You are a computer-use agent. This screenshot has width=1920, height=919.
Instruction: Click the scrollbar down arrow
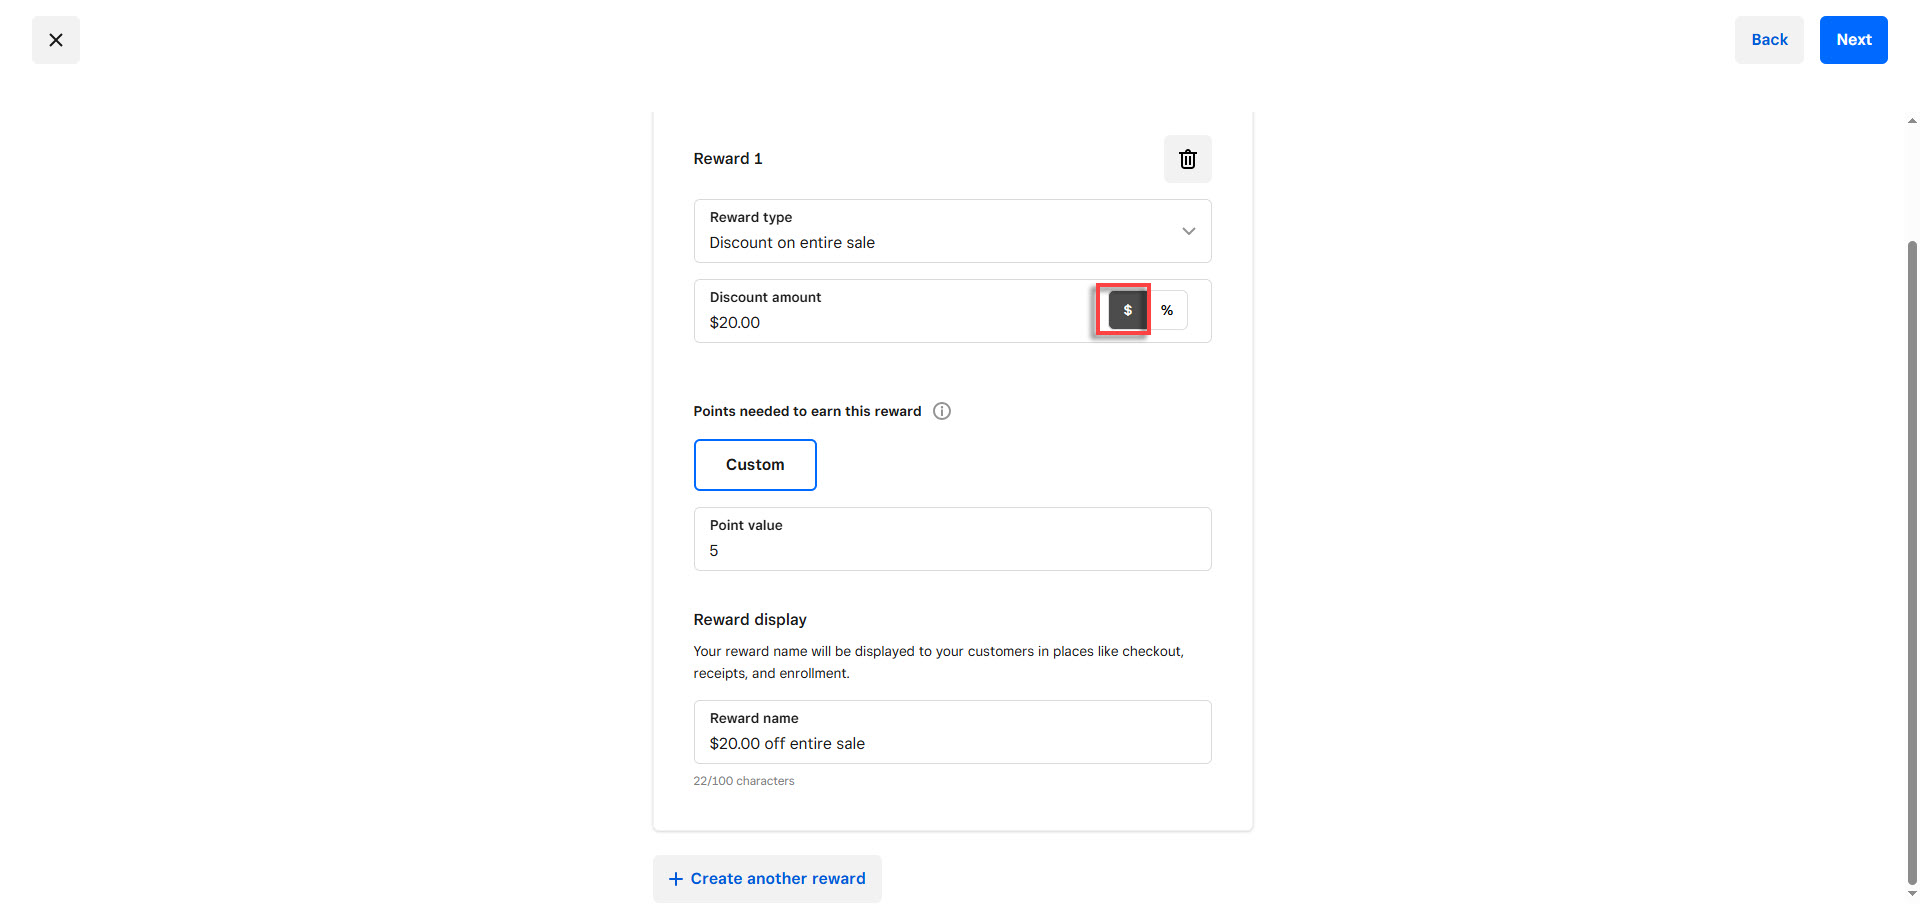click(1912, 894)
